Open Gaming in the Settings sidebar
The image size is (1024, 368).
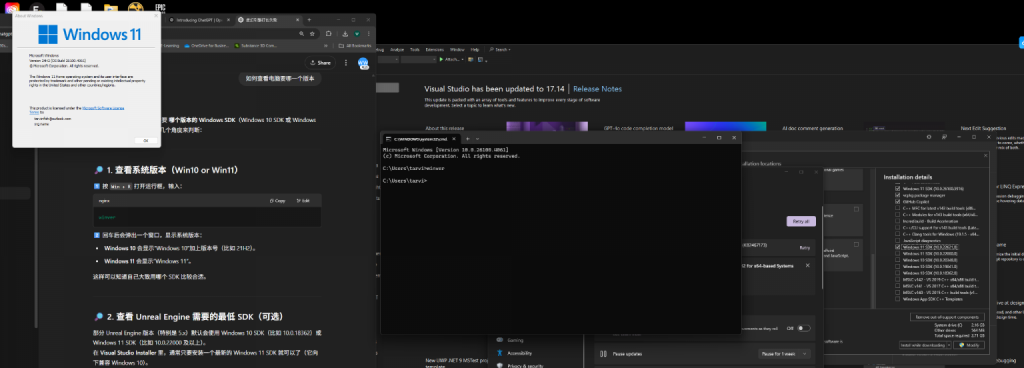click(x=515, y=340)
